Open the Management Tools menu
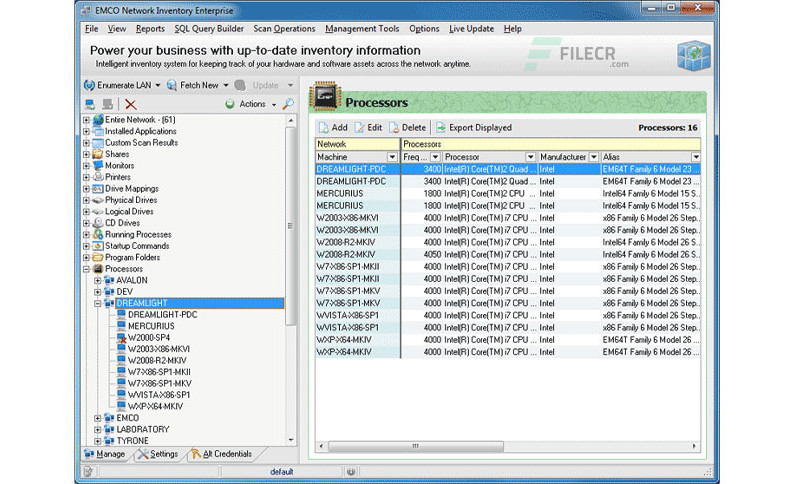 pos(362,29)
